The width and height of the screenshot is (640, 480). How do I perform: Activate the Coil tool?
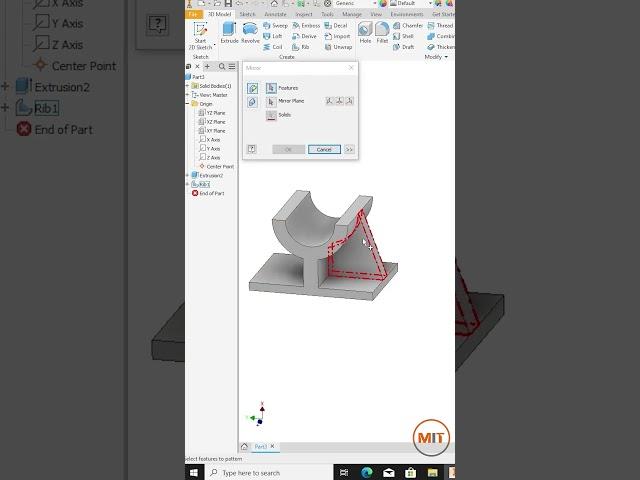tap(273, 47)
